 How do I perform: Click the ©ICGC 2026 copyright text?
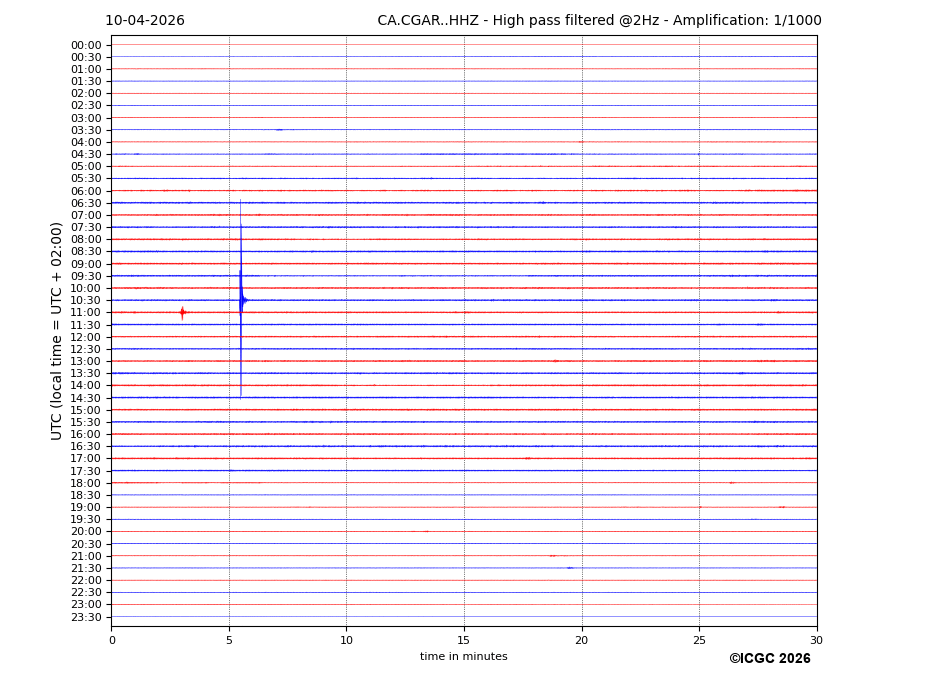tap(769, 659)
